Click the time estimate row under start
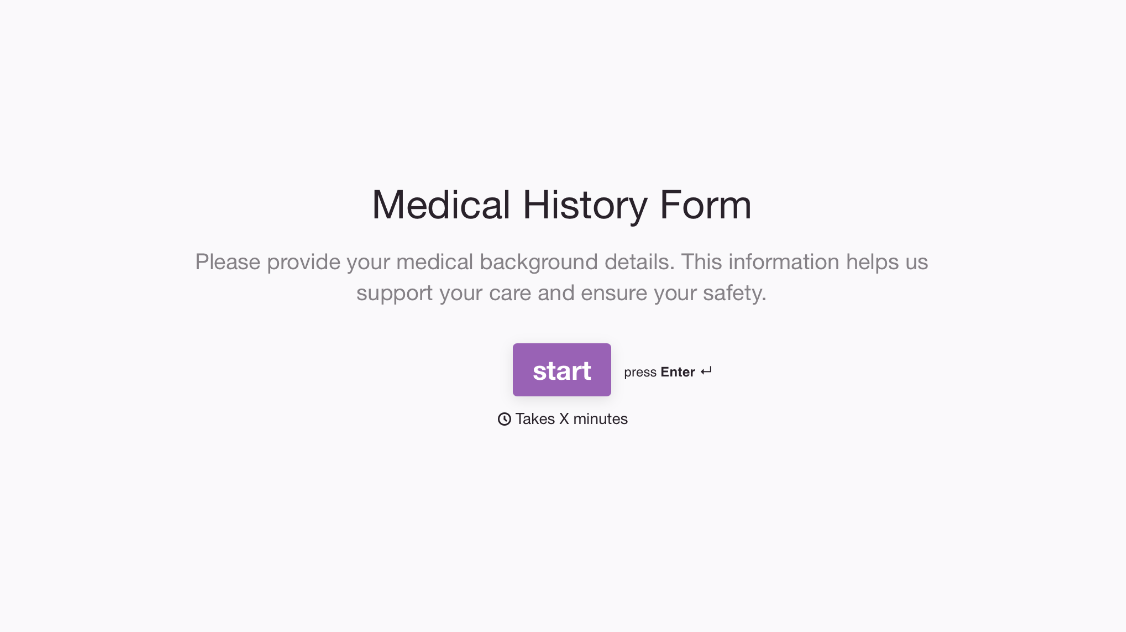Viewport: 1126px width, 632px height. click(563, 419)
